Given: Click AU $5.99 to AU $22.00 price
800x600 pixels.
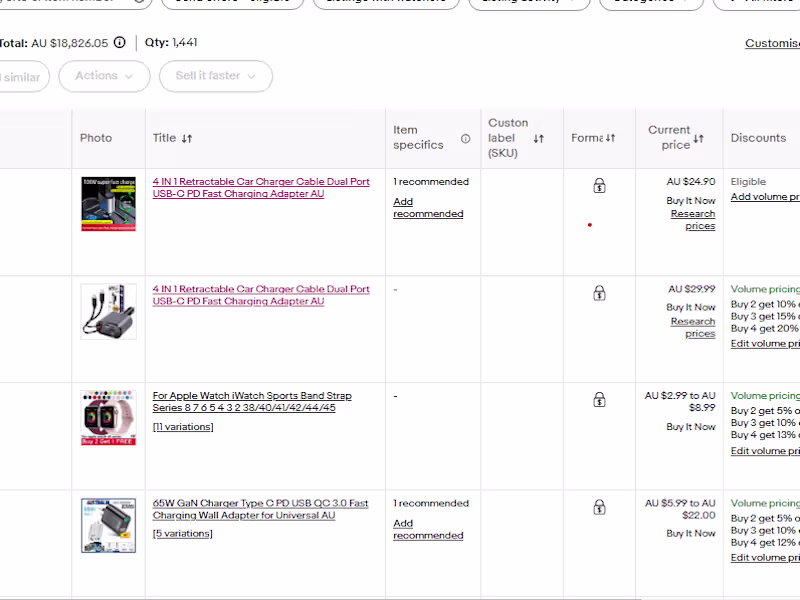Looking at the screenshot, I should pyautogui.click(x=680, y=509).
